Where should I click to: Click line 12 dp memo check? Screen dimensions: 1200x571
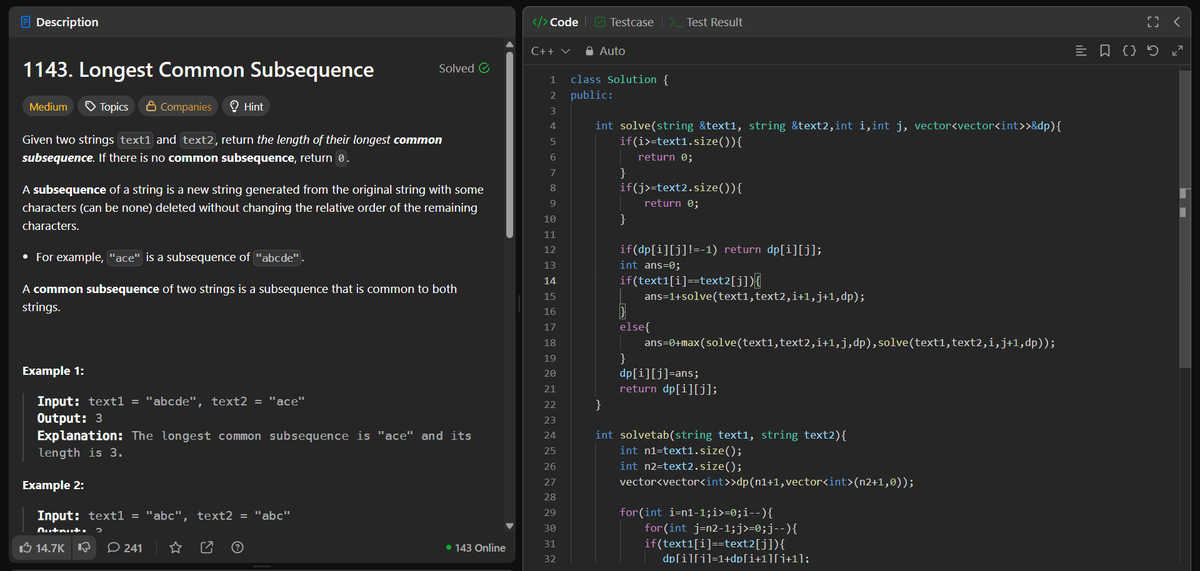pos(721,250)
